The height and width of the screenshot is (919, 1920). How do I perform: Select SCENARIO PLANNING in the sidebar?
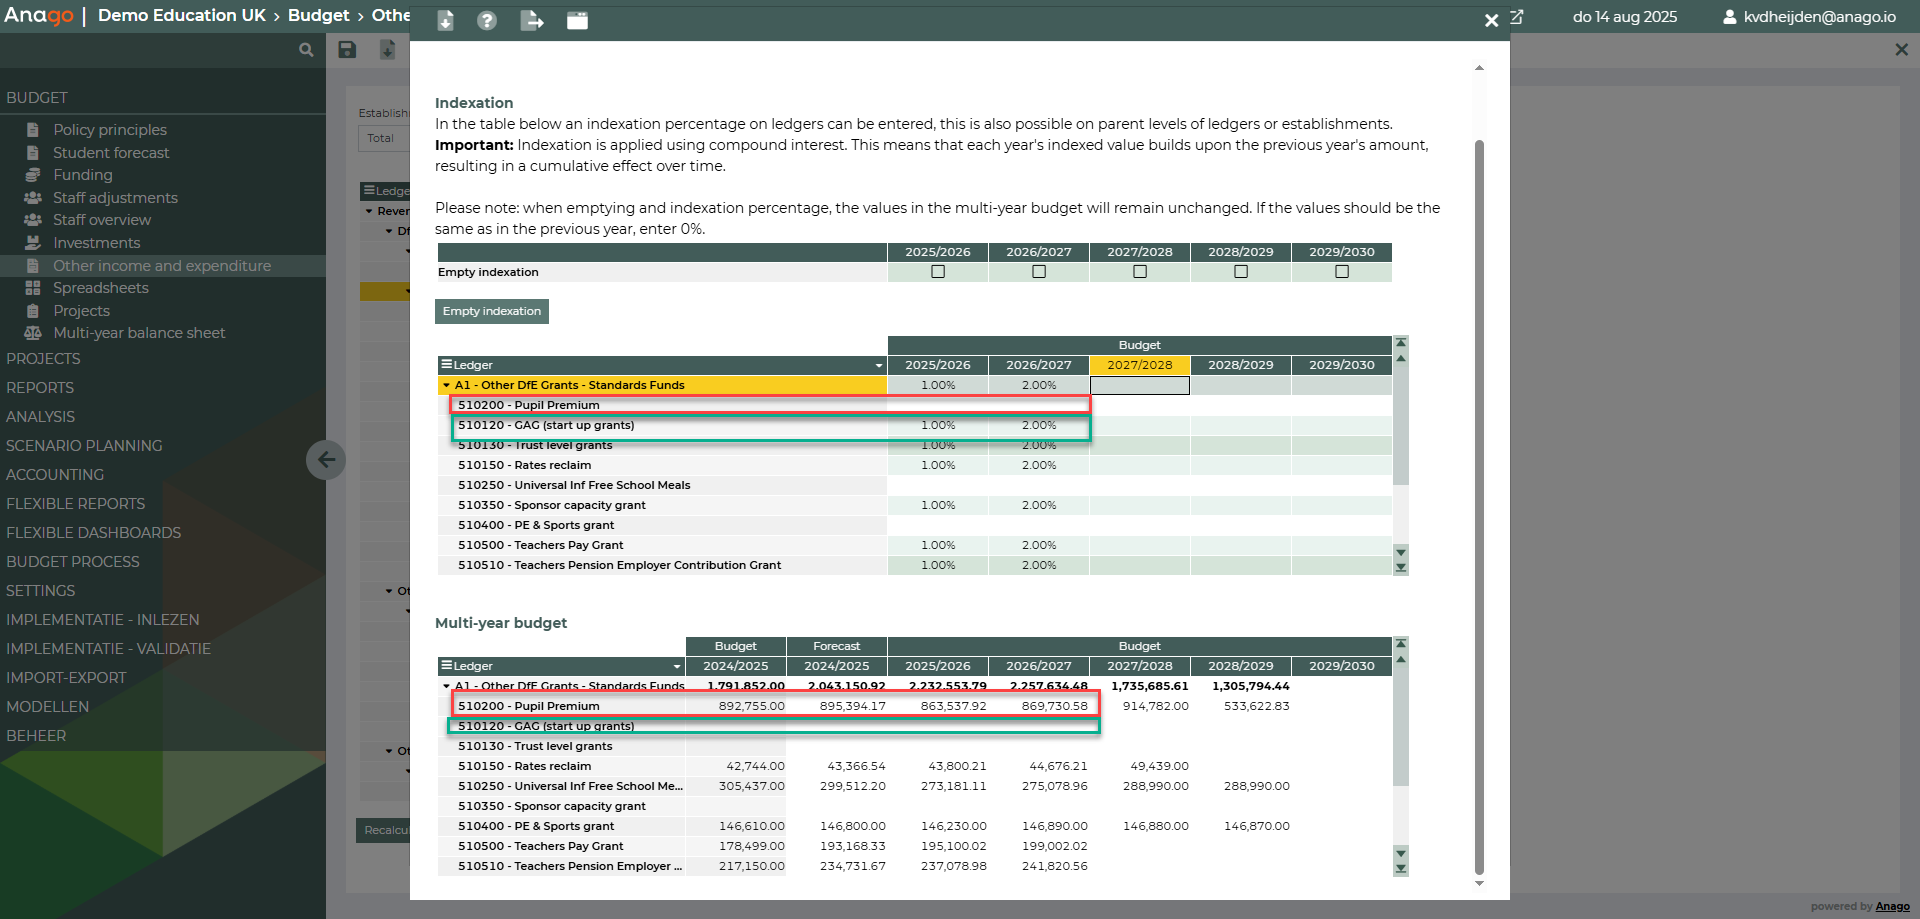pos(84,446)
